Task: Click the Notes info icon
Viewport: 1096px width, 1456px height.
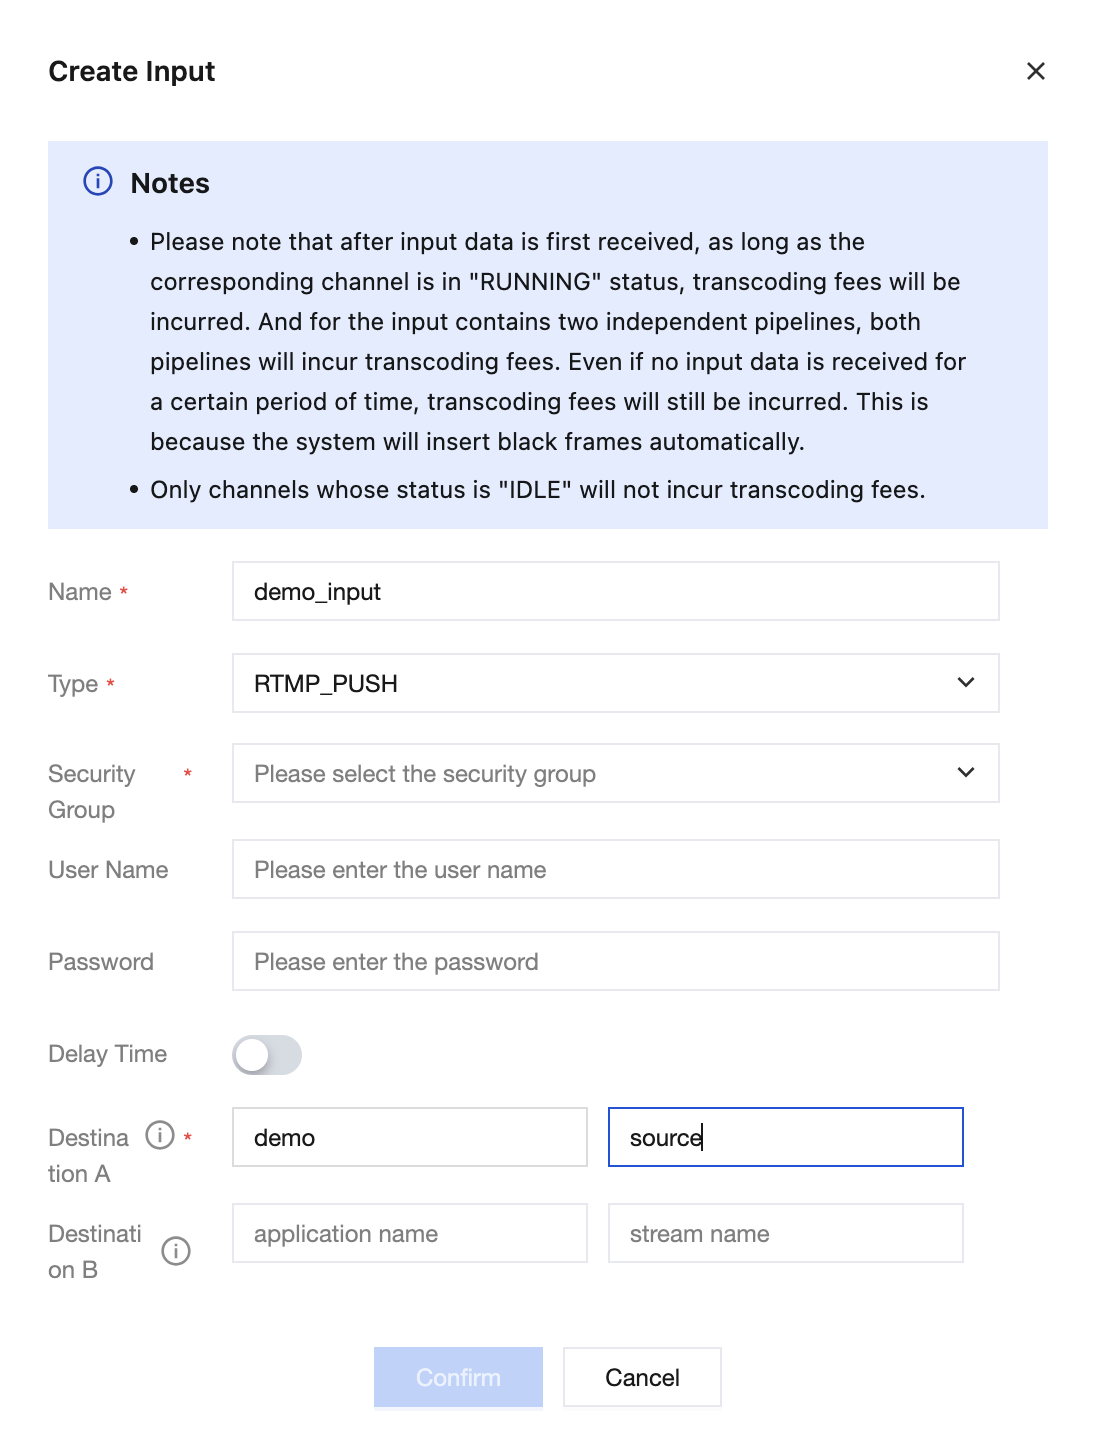Action: pyautogui.click(x=98, y=182)
